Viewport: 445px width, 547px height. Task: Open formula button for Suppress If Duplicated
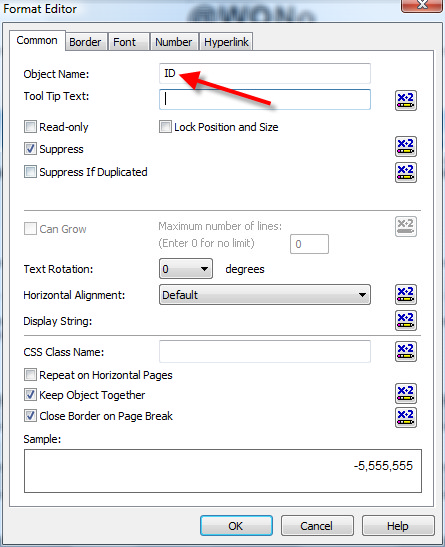pos(406,172)
